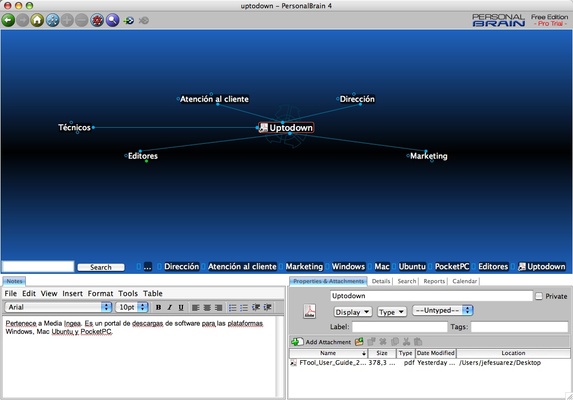Open the Type dropdown button

pyautogui.click(x=392, y=312)
